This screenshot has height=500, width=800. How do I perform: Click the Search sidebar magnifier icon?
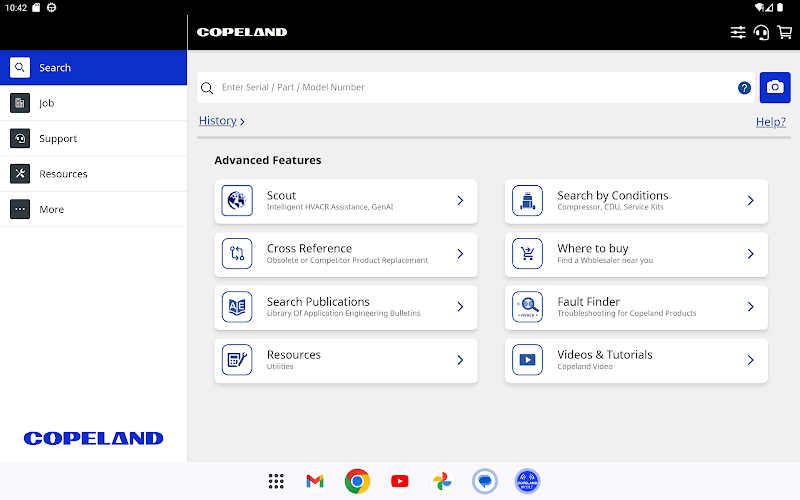[20, 67]
